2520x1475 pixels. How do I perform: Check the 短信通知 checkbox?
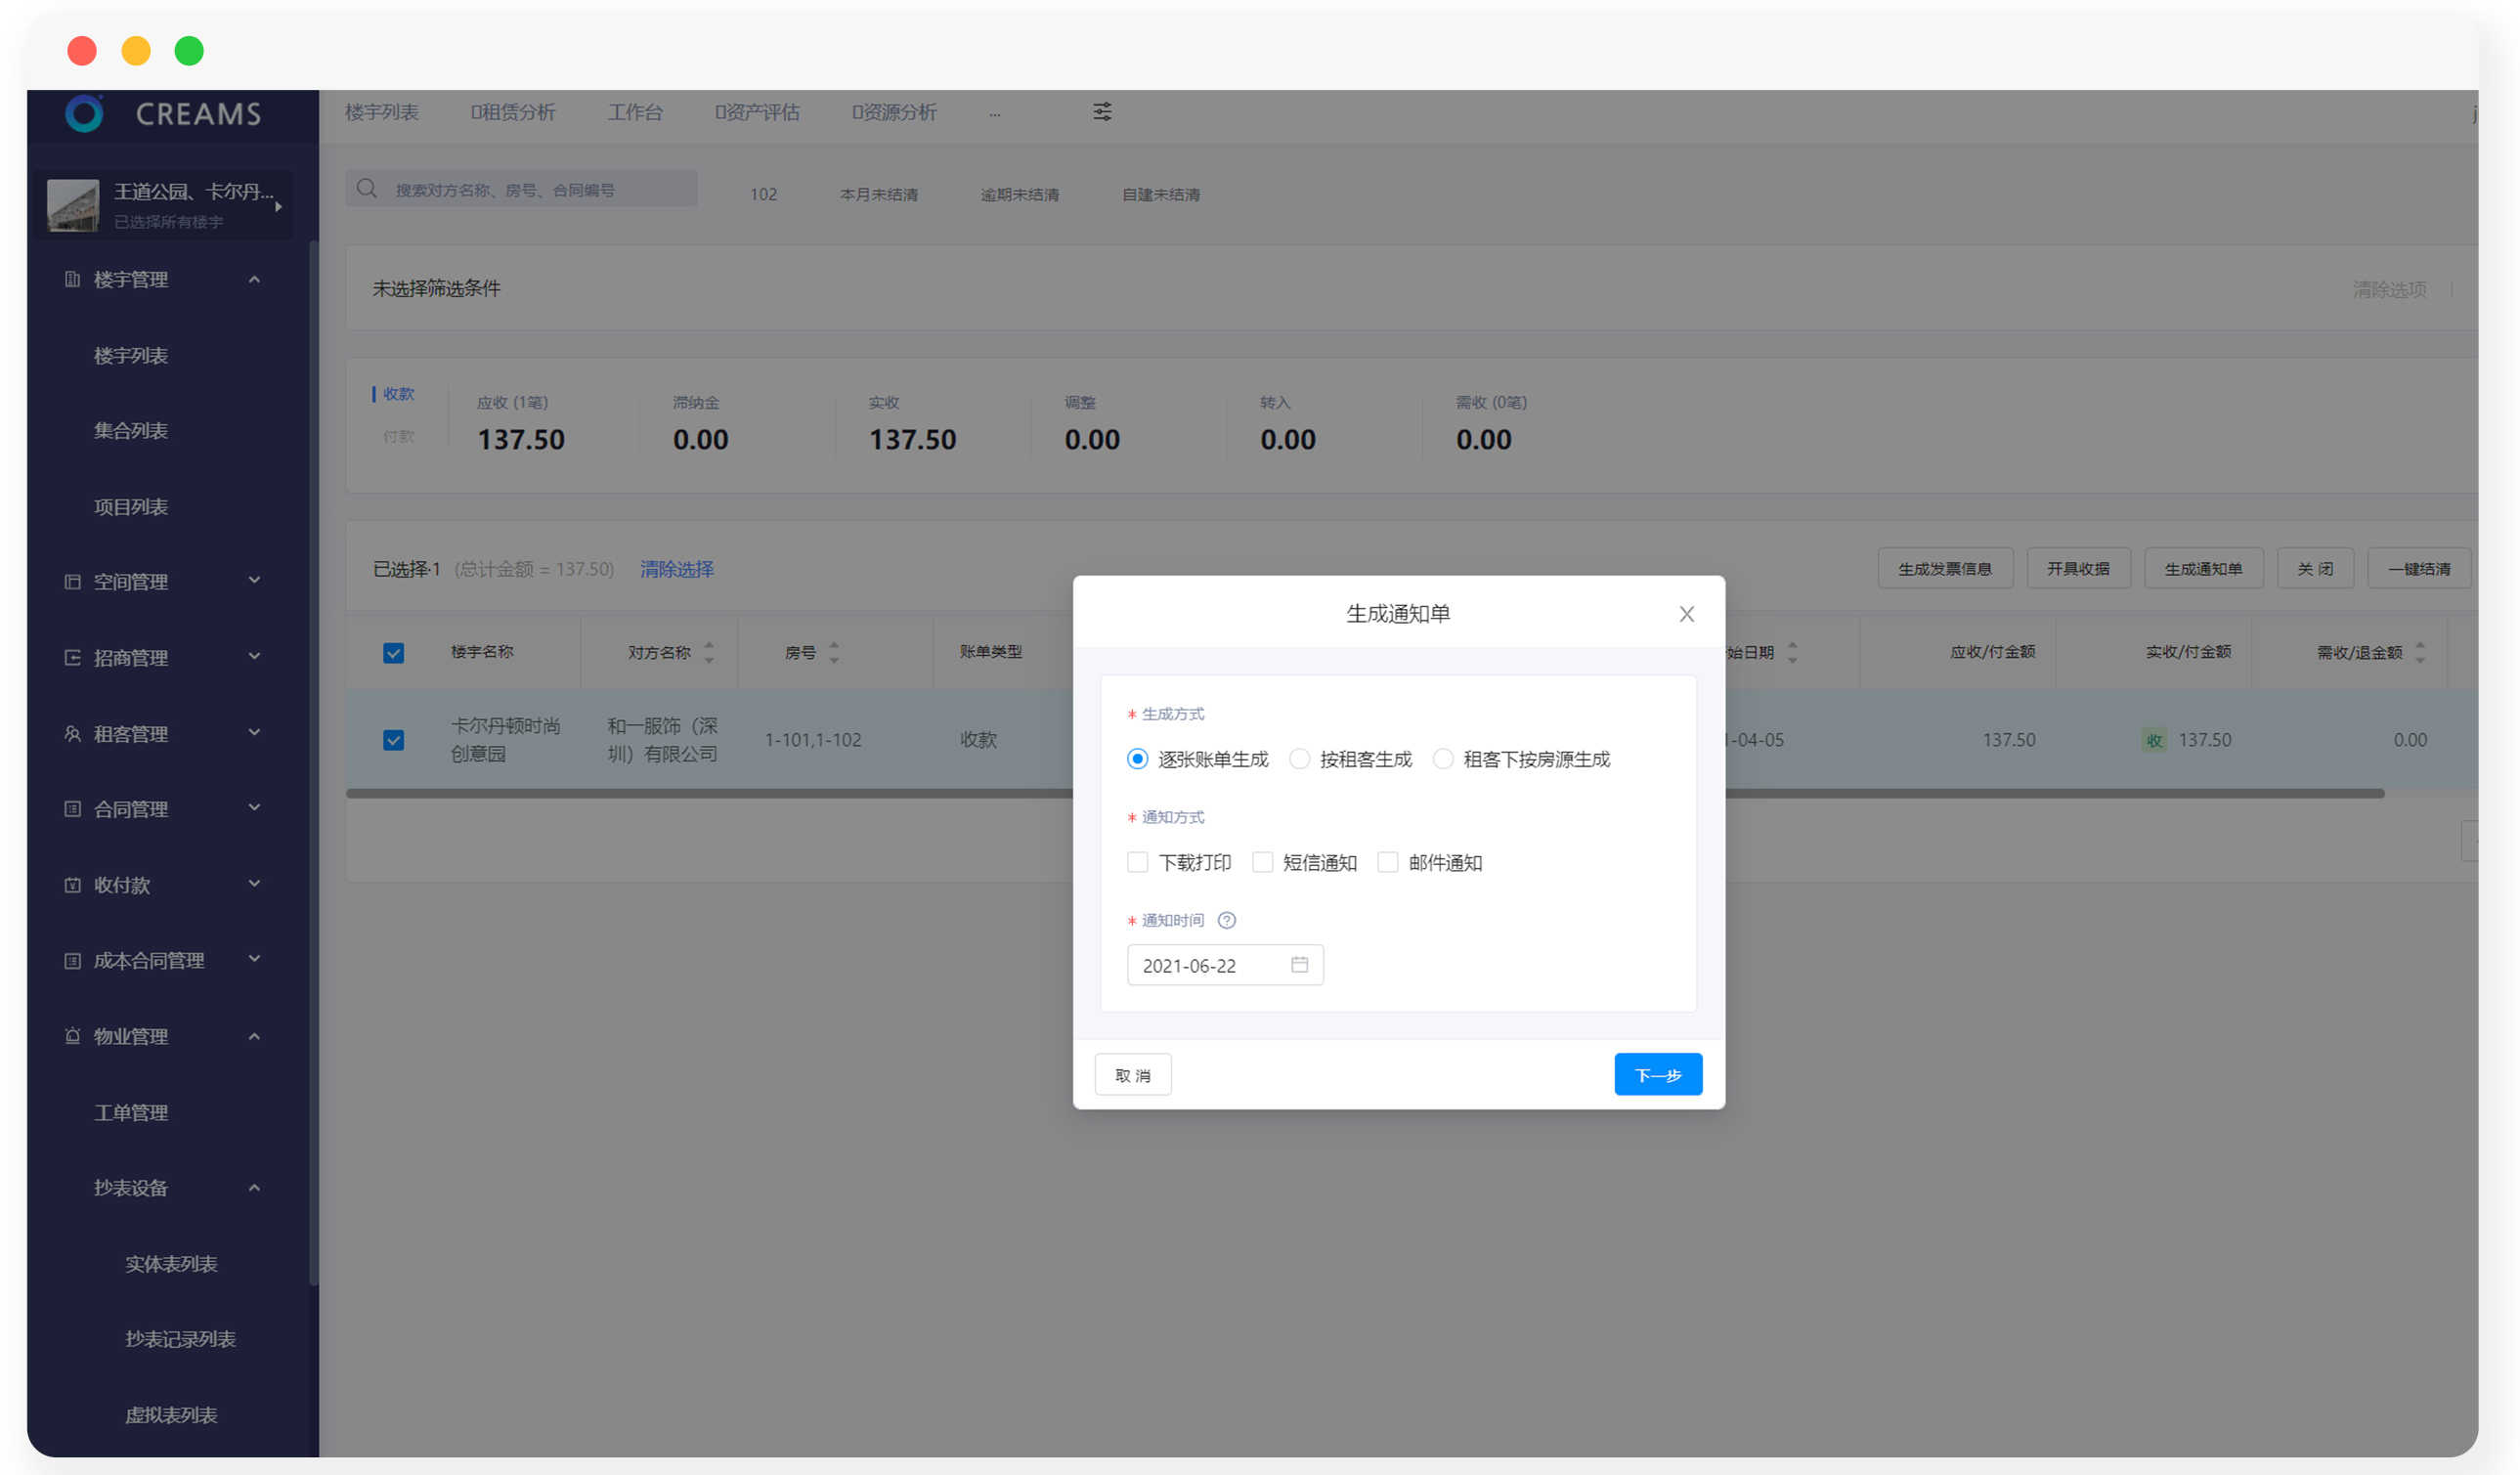[x=1261, y=862]
